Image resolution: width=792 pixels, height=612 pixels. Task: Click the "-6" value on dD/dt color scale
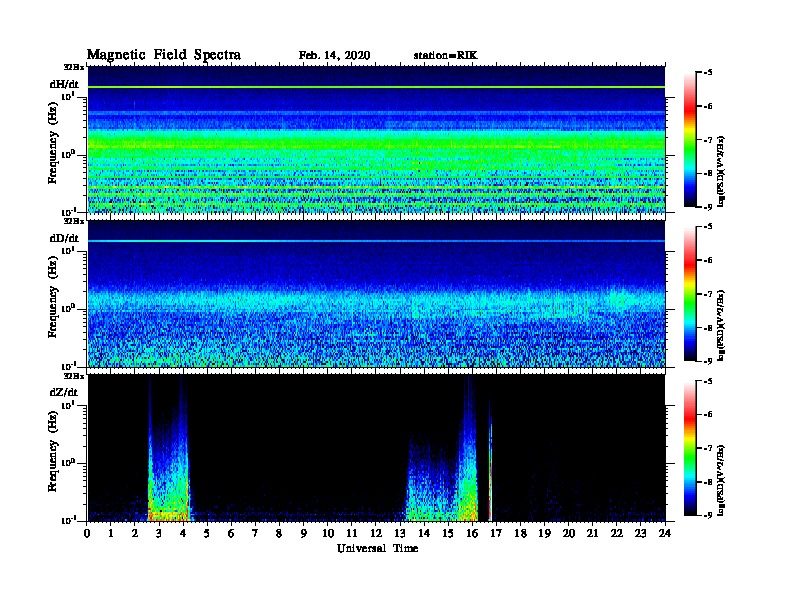[707, 261]
